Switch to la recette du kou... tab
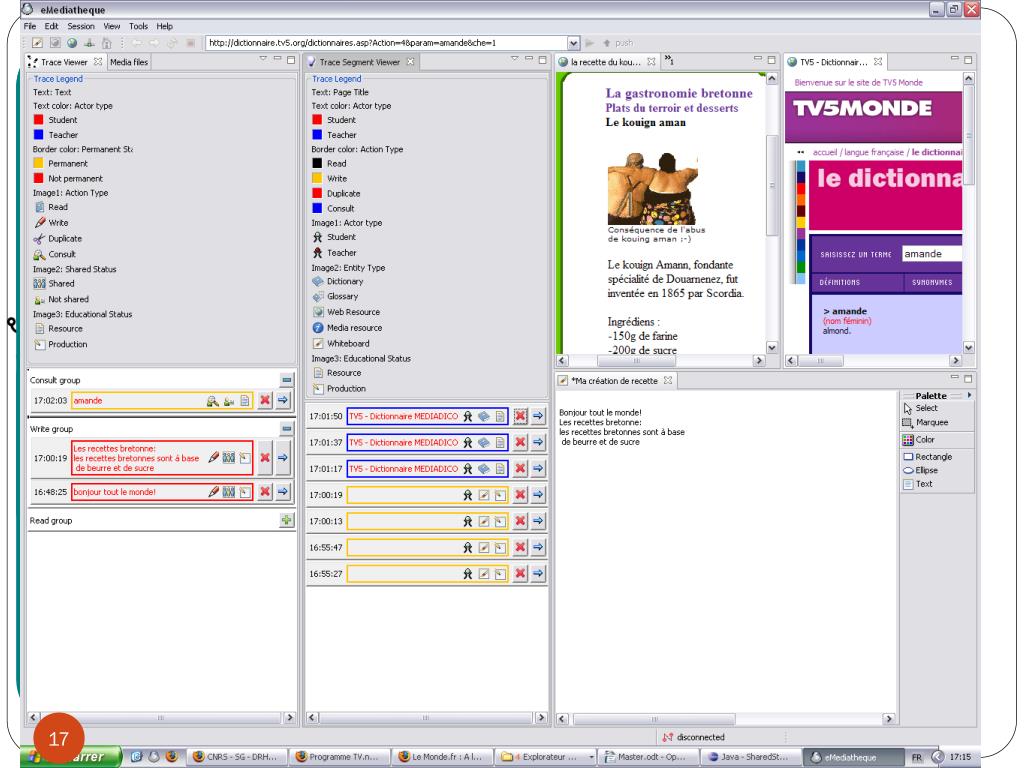 click(606, 62)
